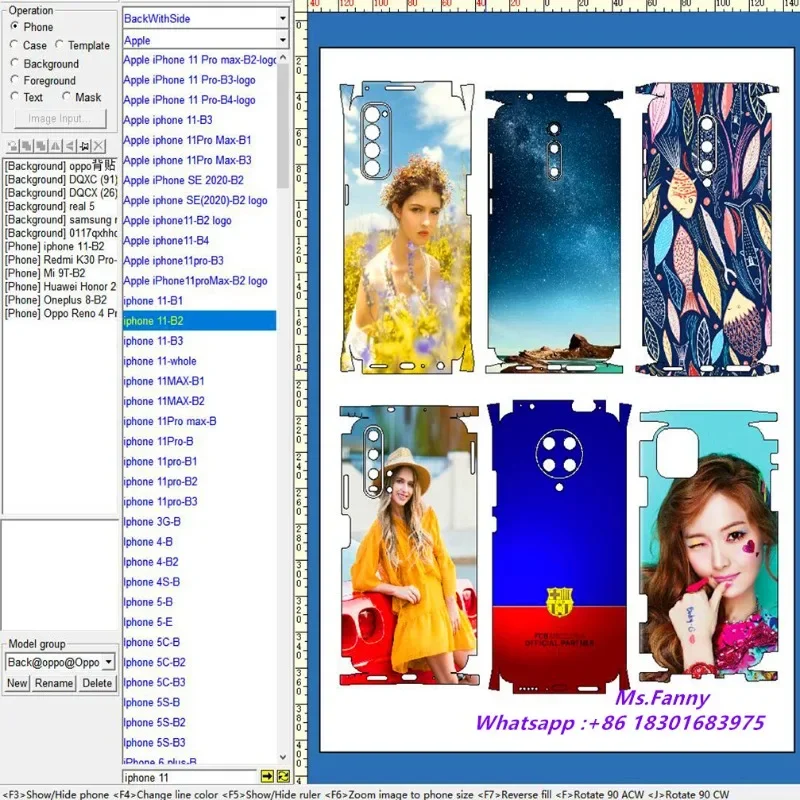
Task: Select 'Apple iPhone 11 Pro-B3-logo' model
Action: coord(199,80)
